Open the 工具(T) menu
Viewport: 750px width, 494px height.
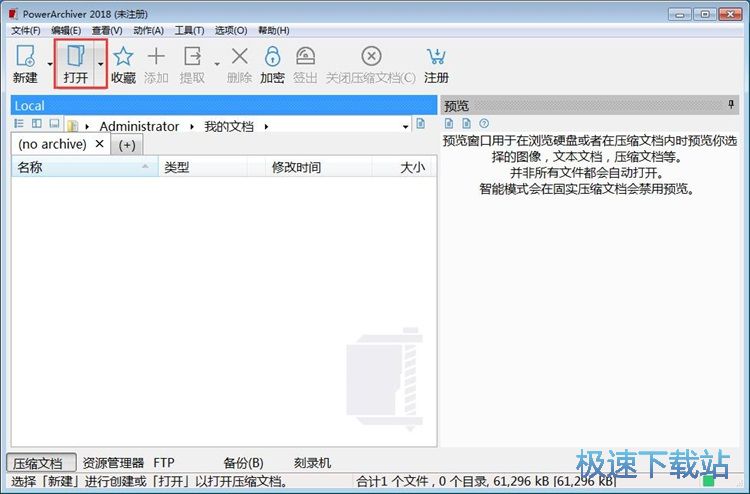[189, 31]
